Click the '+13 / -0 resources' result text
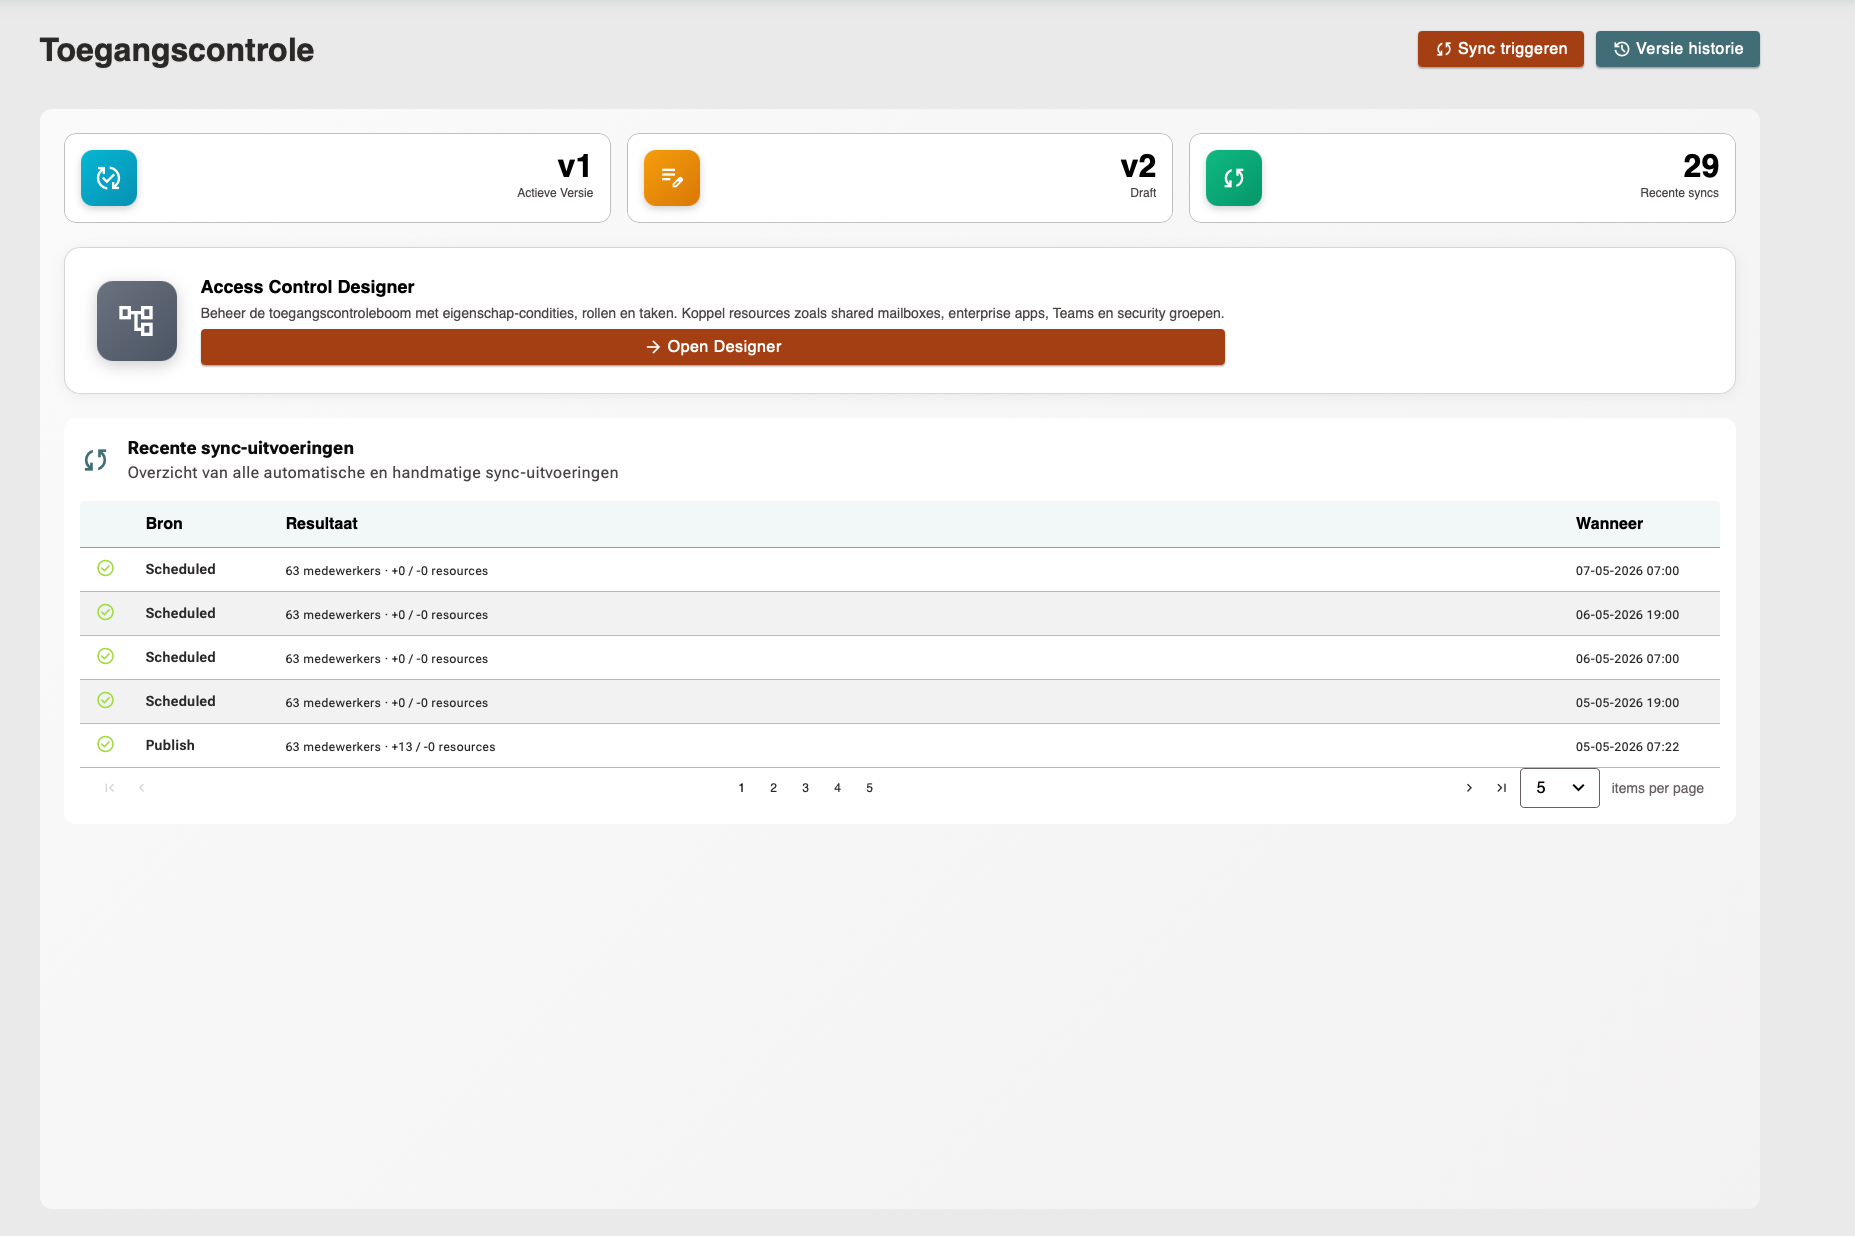The image size is (1855, 1236). point(443,747)
